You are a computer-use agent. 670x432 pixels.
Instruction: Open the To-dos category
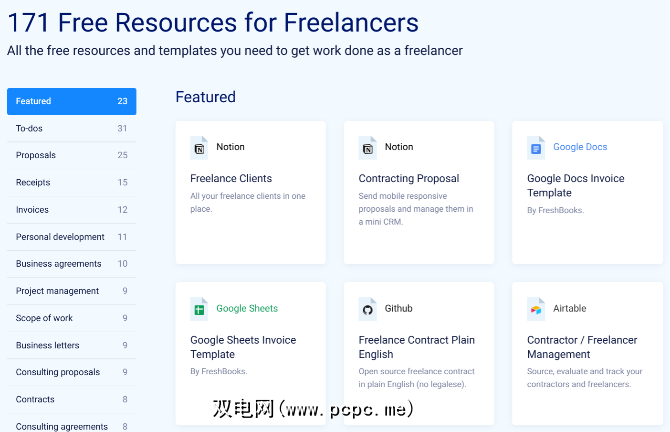(x=71, y=128)
